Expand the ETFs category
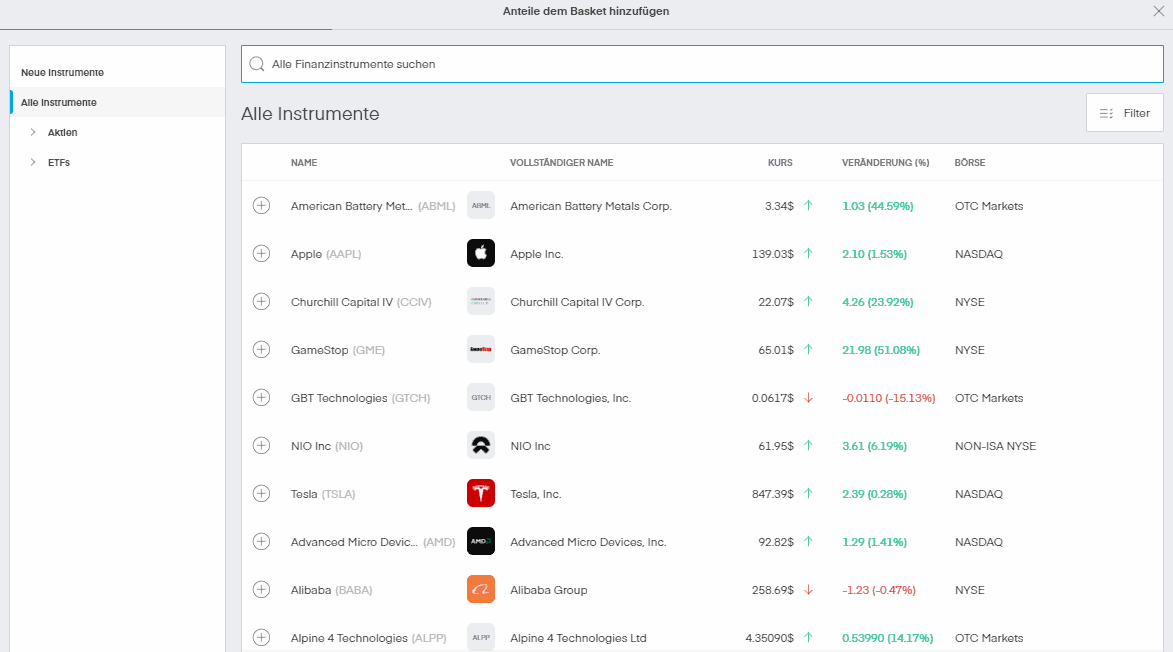Image resolution: width=1173 pixels, height=652 pixels. point(33,162)
